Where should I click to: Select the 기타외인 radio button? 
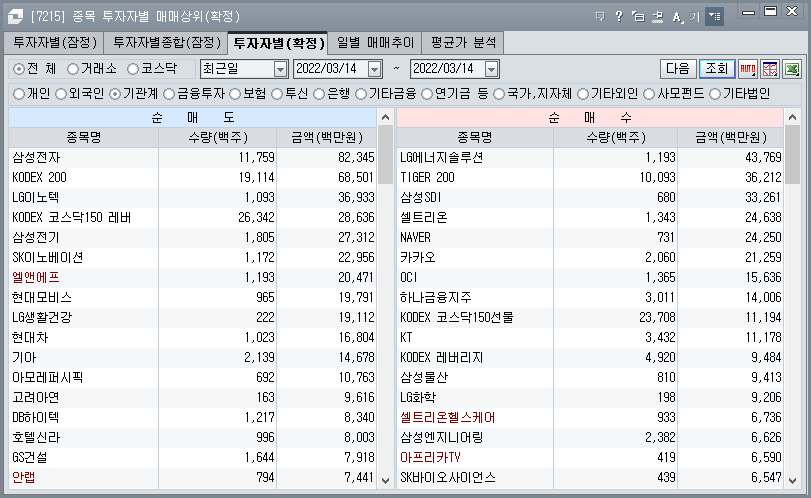583,94
